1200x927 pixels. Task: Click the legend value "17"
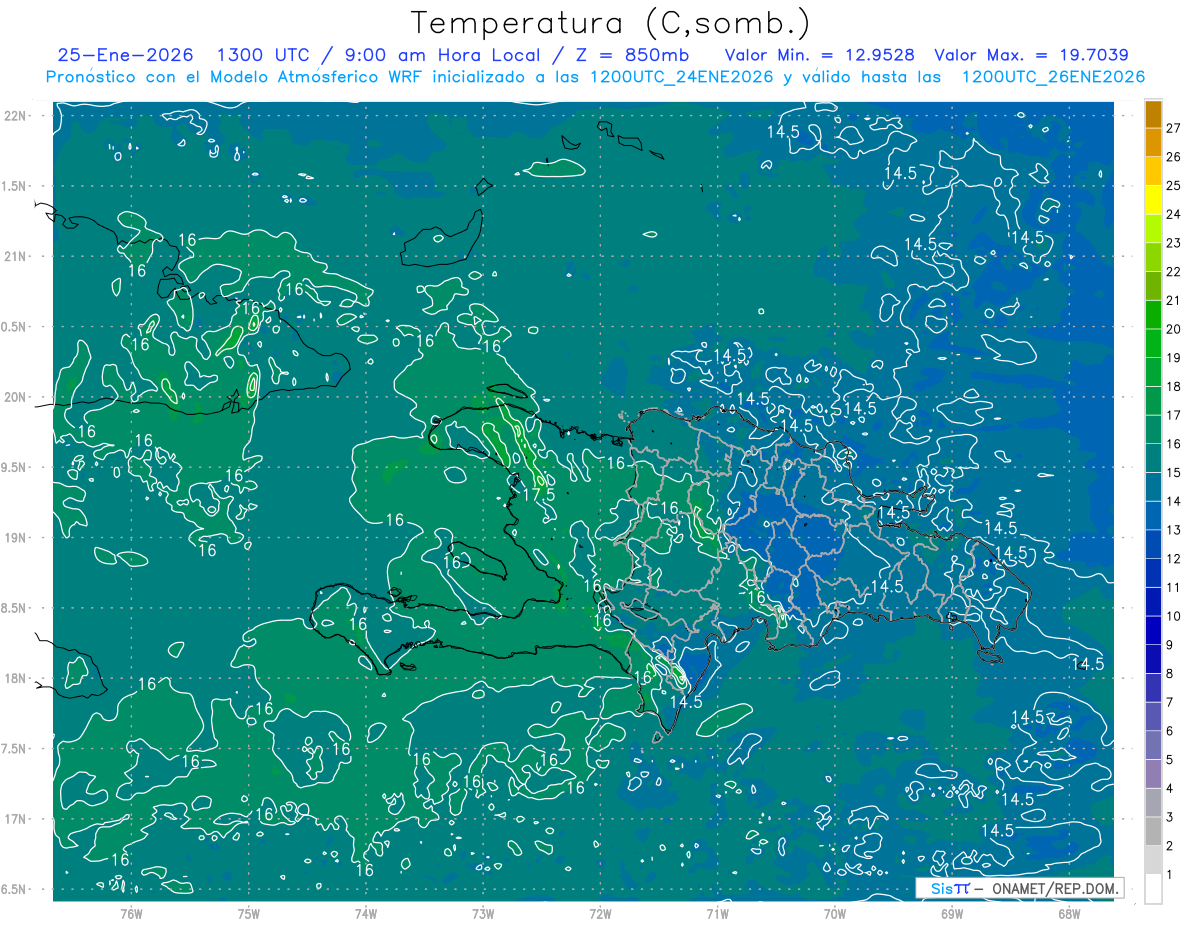[1174, 415]
